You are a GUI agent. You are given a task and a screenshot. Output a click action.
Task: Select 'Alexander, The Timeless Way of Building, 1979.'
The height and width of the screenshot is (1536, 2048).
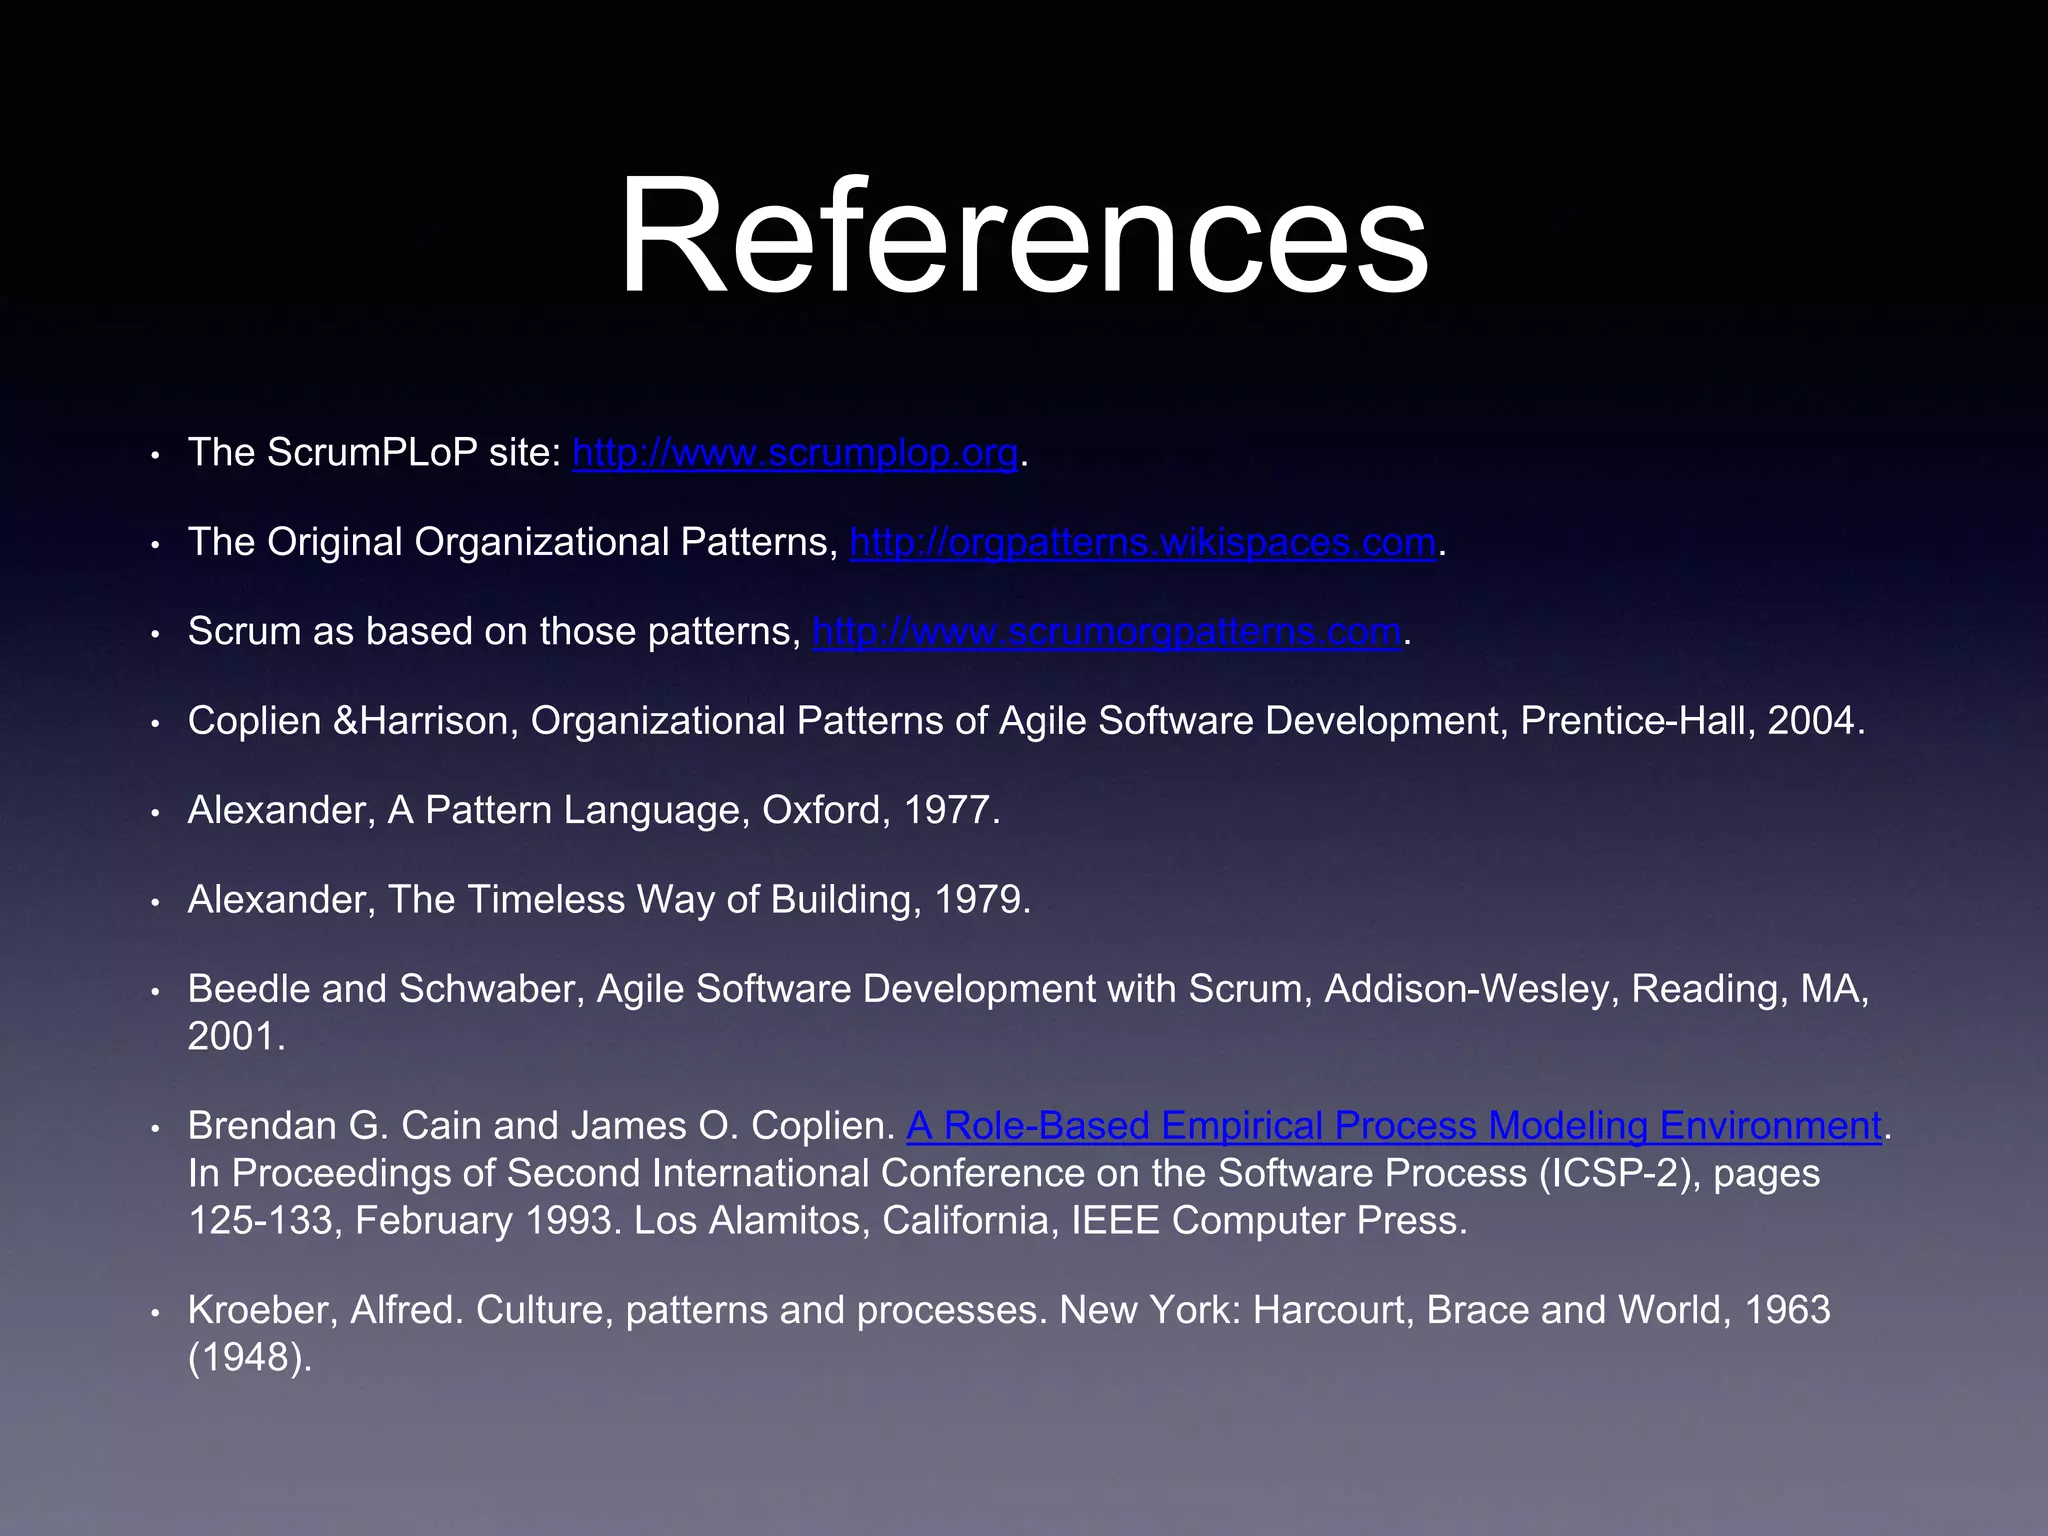pos(609,900)
